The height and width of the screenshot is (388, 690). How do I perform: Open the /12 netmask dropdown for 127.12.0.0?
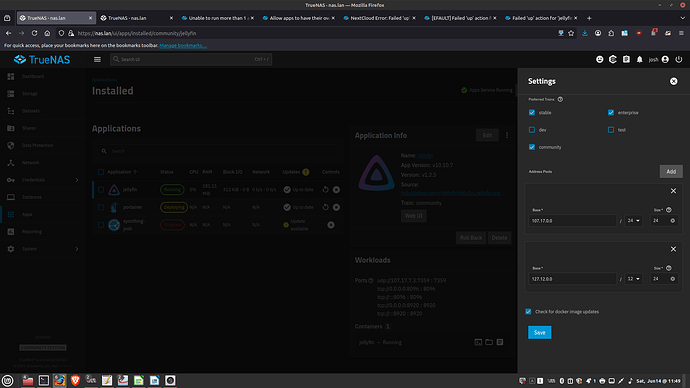pos(633,278)
